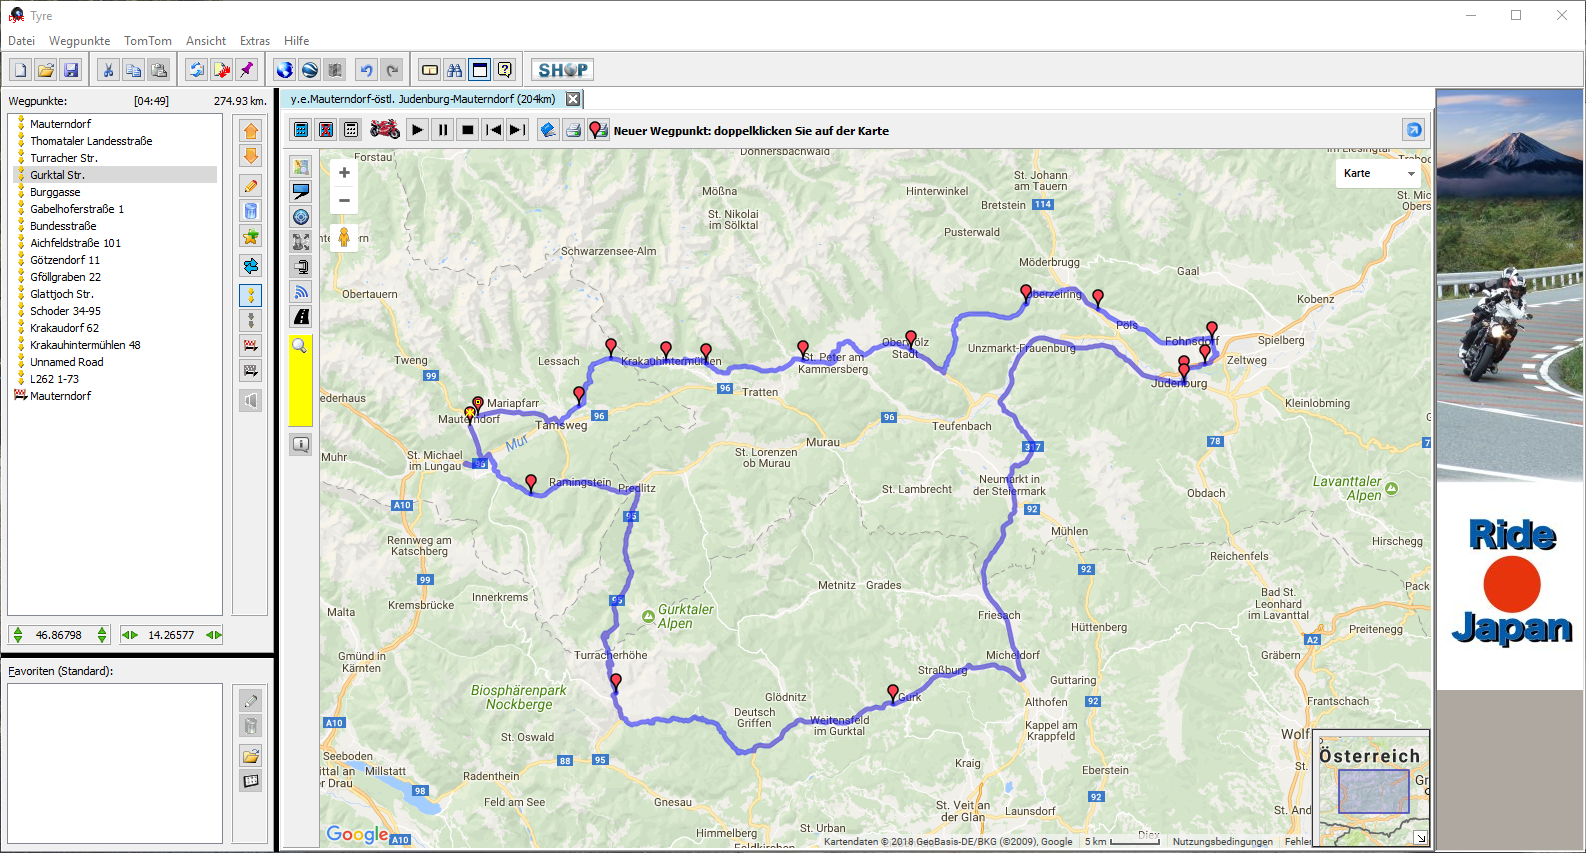Toggle the blue calculator route button
This screenshot has width=1586, height=853.
[301, 130]
